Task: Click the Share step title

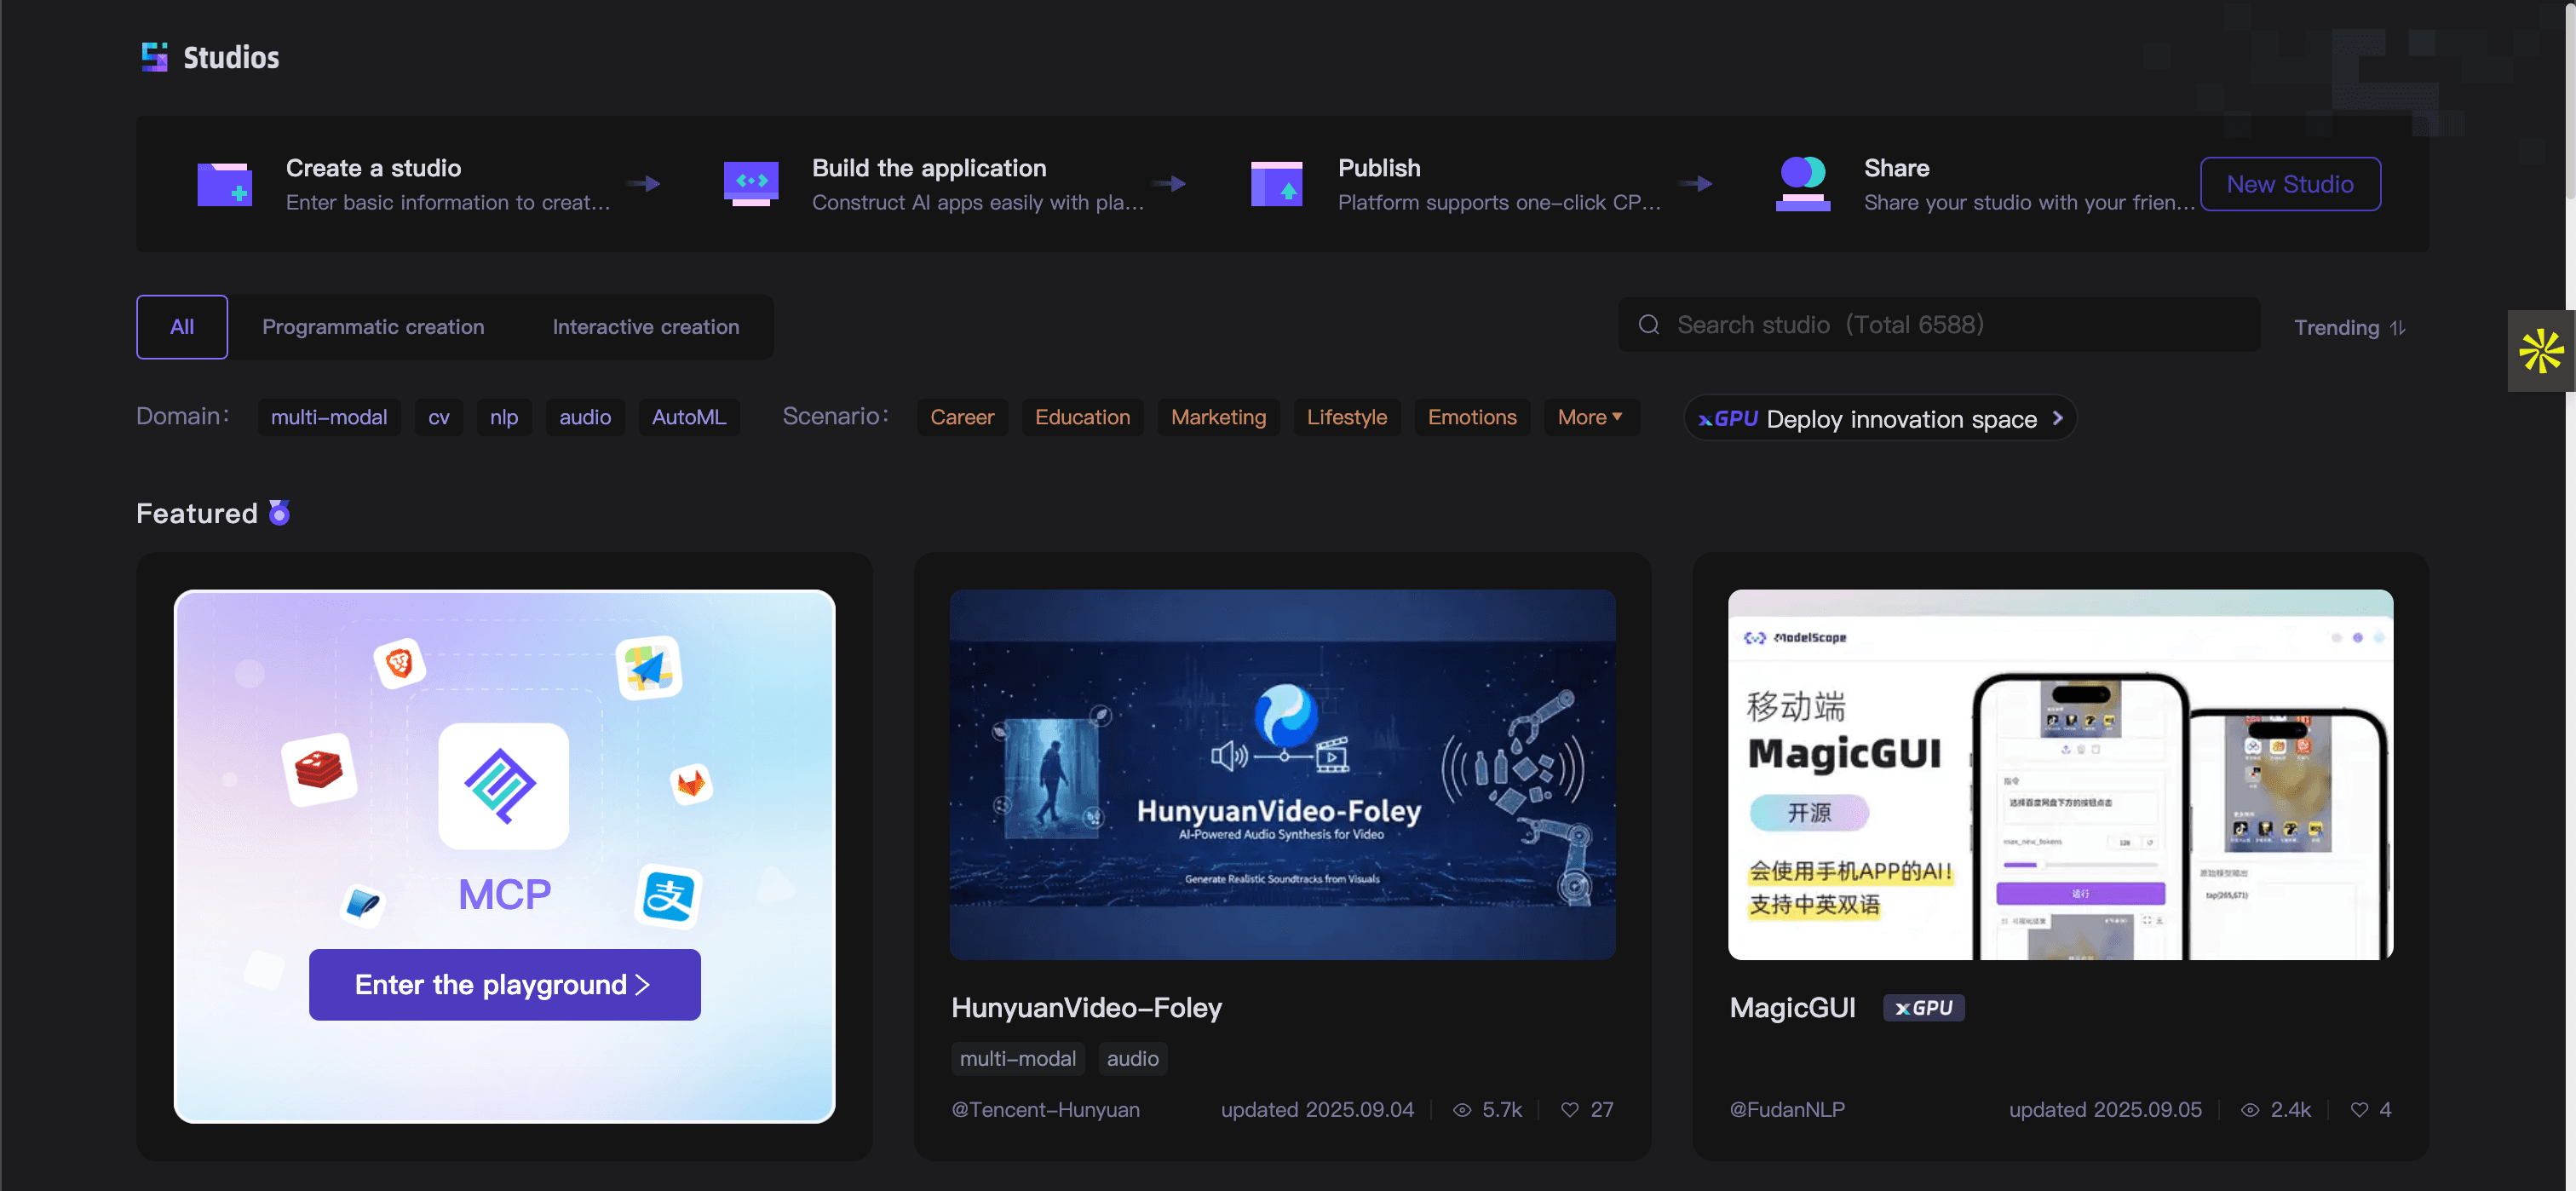Action: [1896, 168]
